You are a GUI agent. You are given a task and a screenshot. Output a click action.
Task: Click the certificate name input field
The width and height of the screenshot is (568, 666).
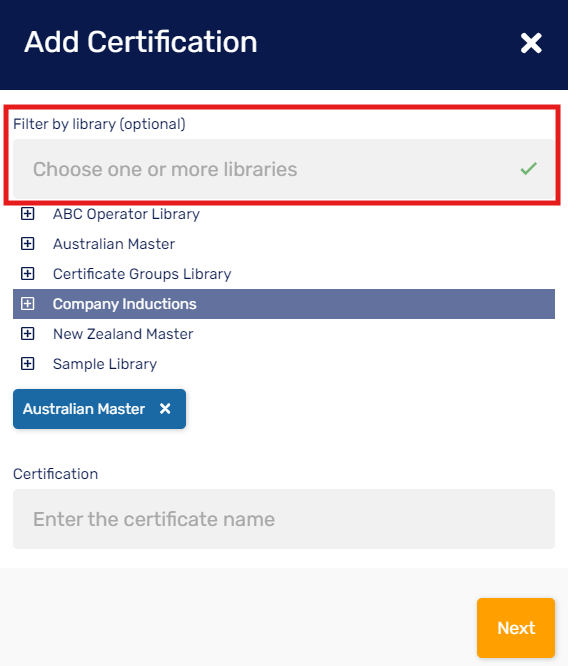click(284, 519)
